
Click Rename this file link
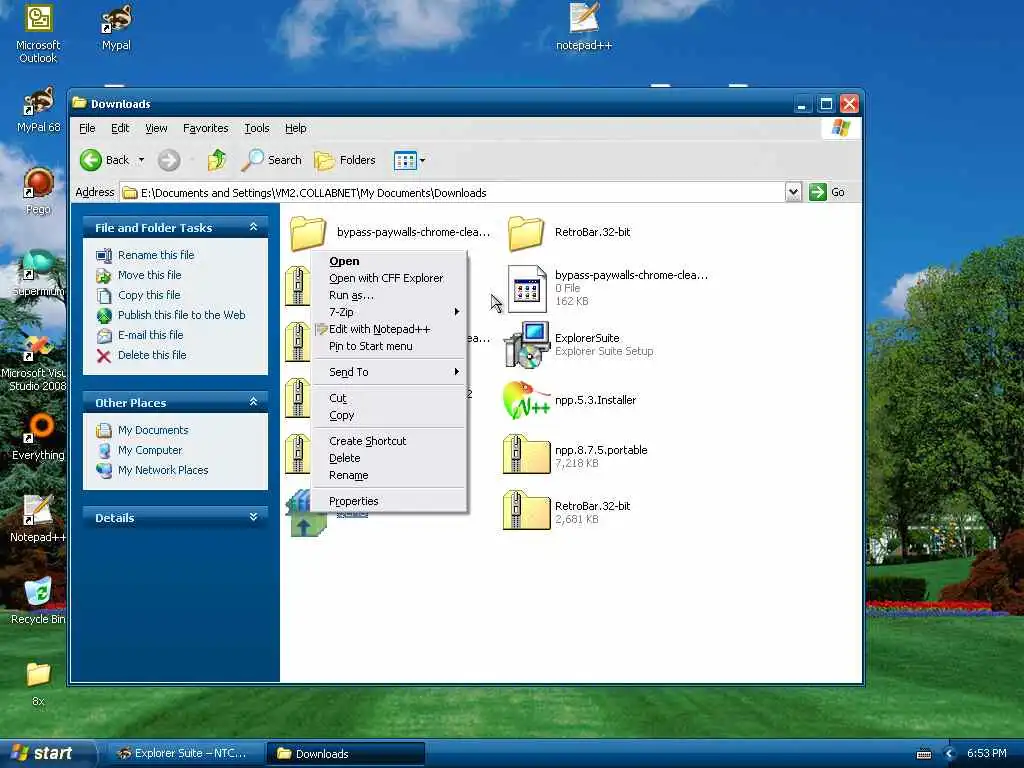pos(156,255)
